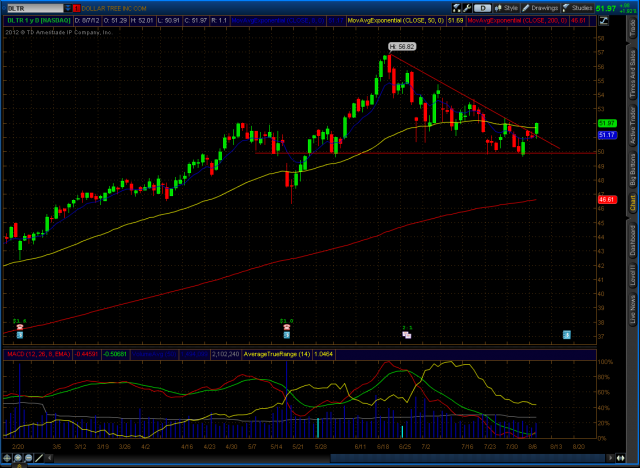Click the 1.0464 ATR value
The height and width of the screenshot is (468, 640).
click(323, 354)
